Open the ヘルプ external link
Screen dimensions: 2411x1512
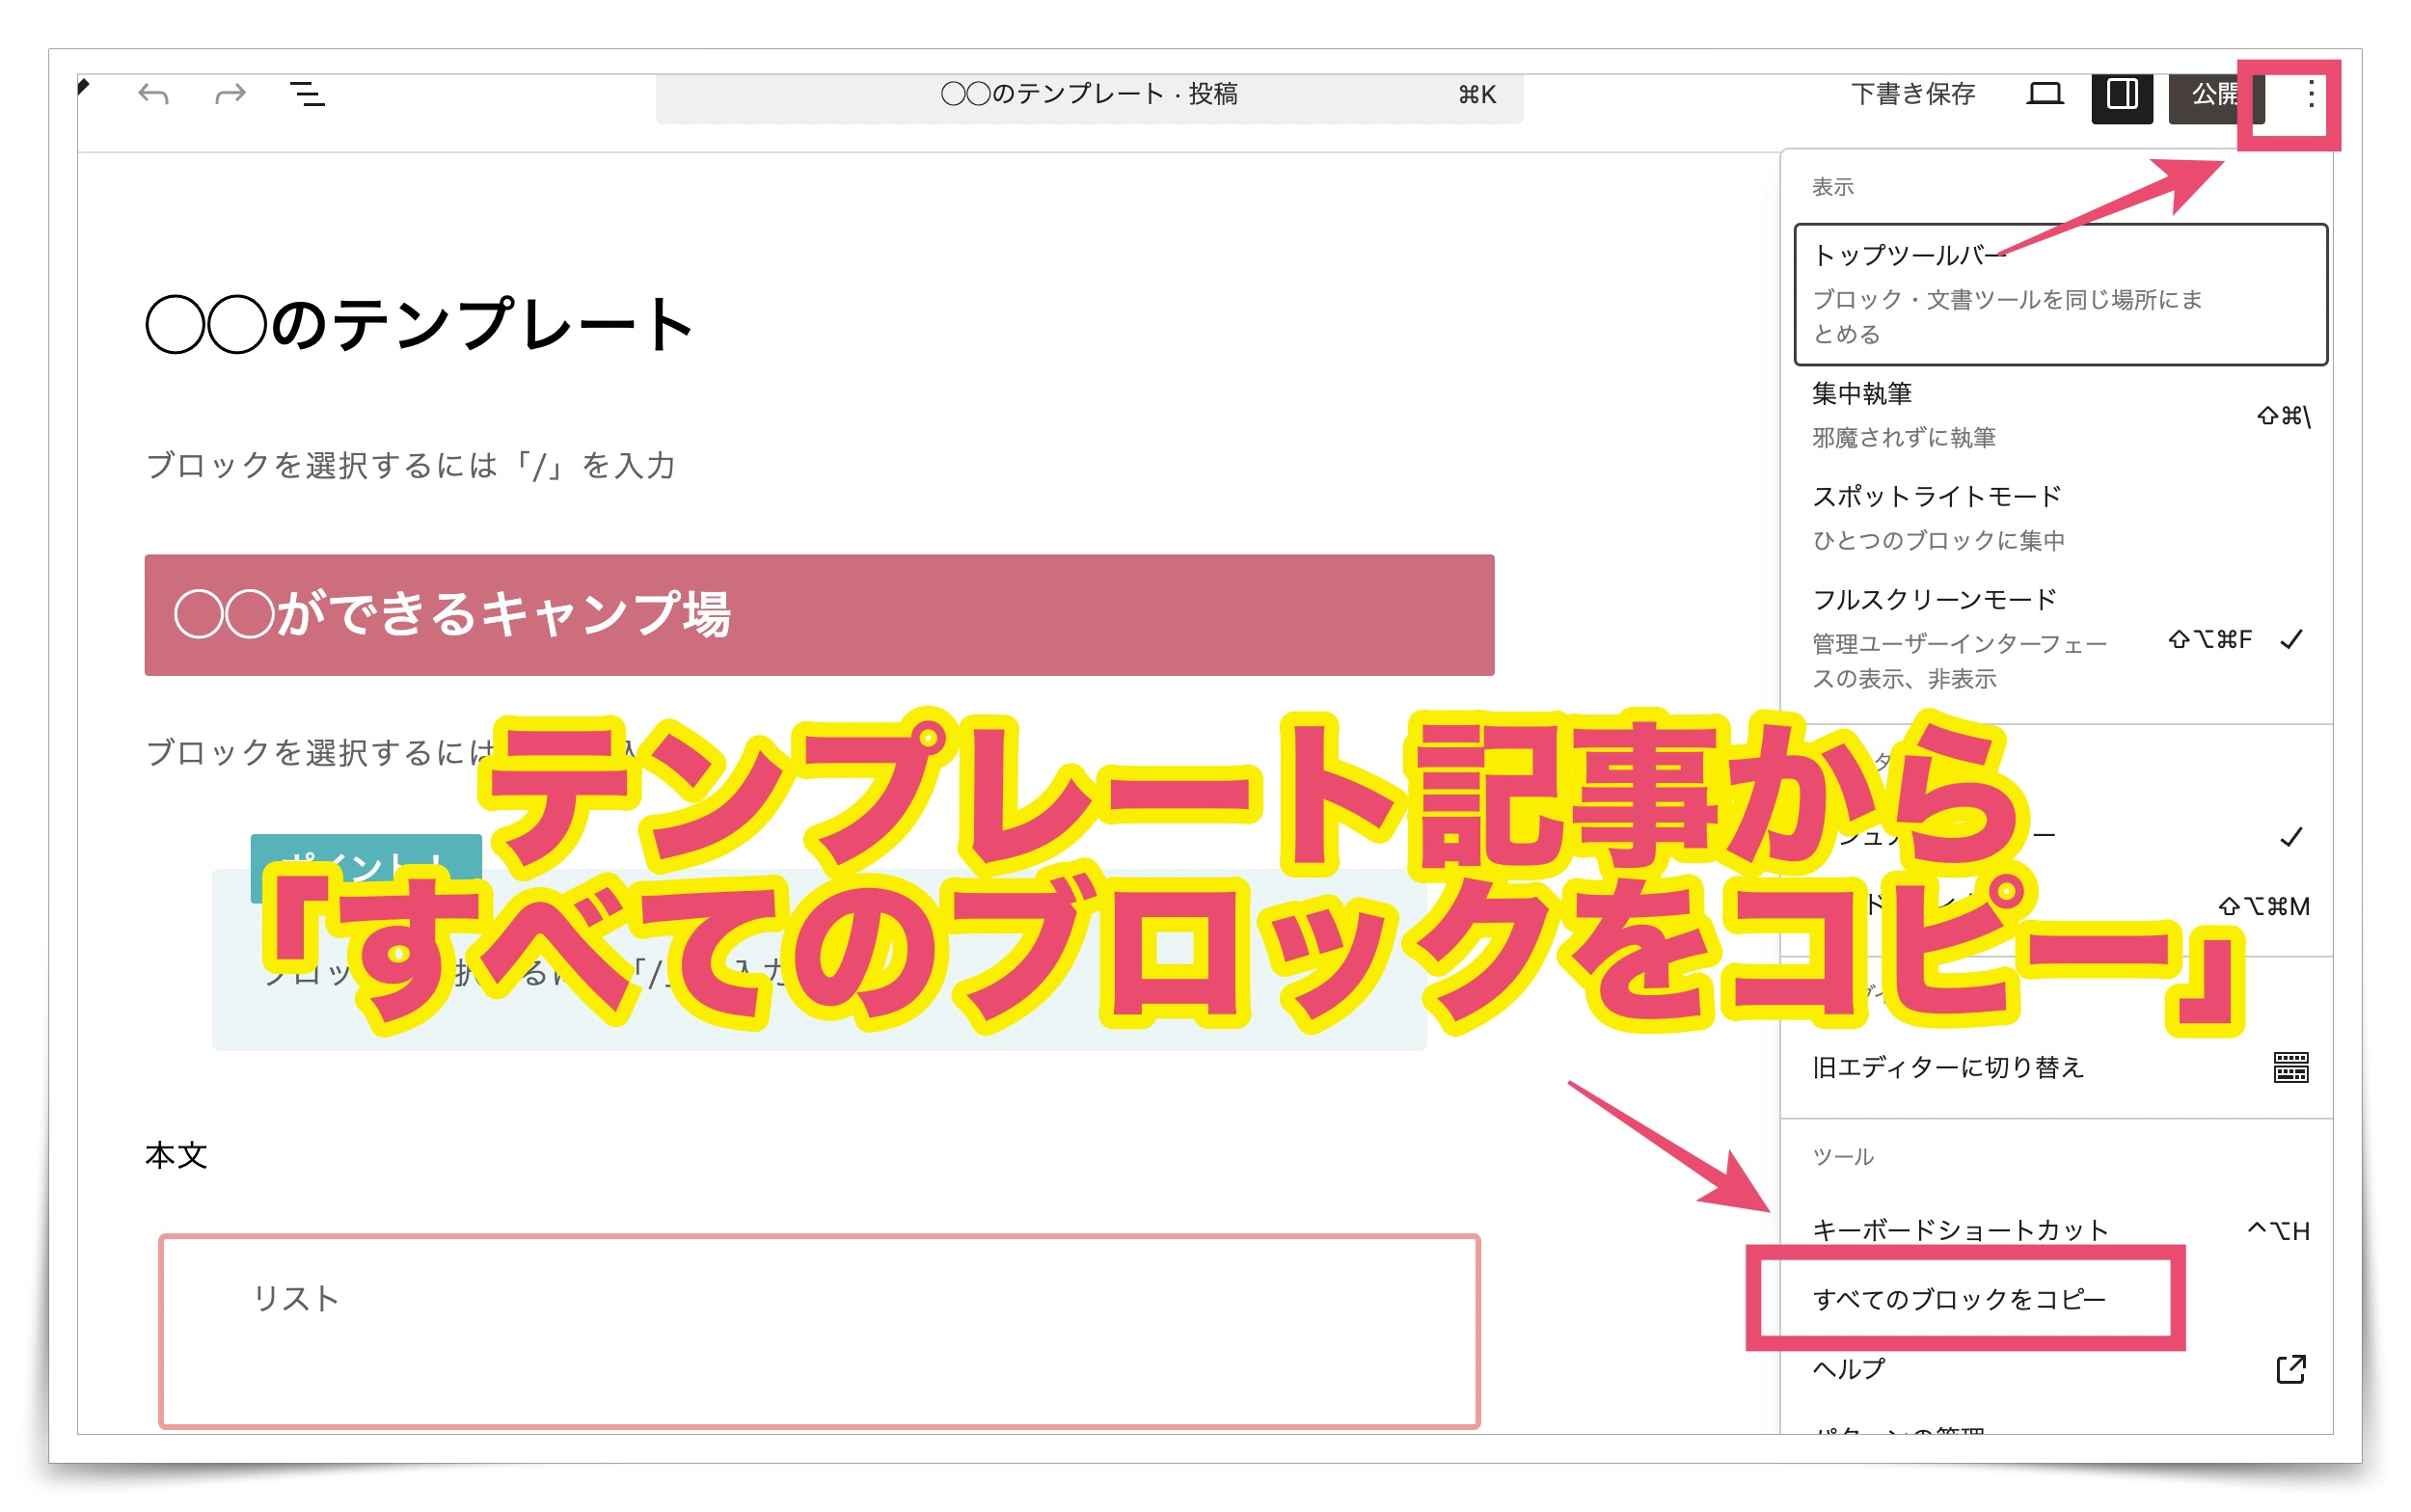[x=2060, y=1368]
